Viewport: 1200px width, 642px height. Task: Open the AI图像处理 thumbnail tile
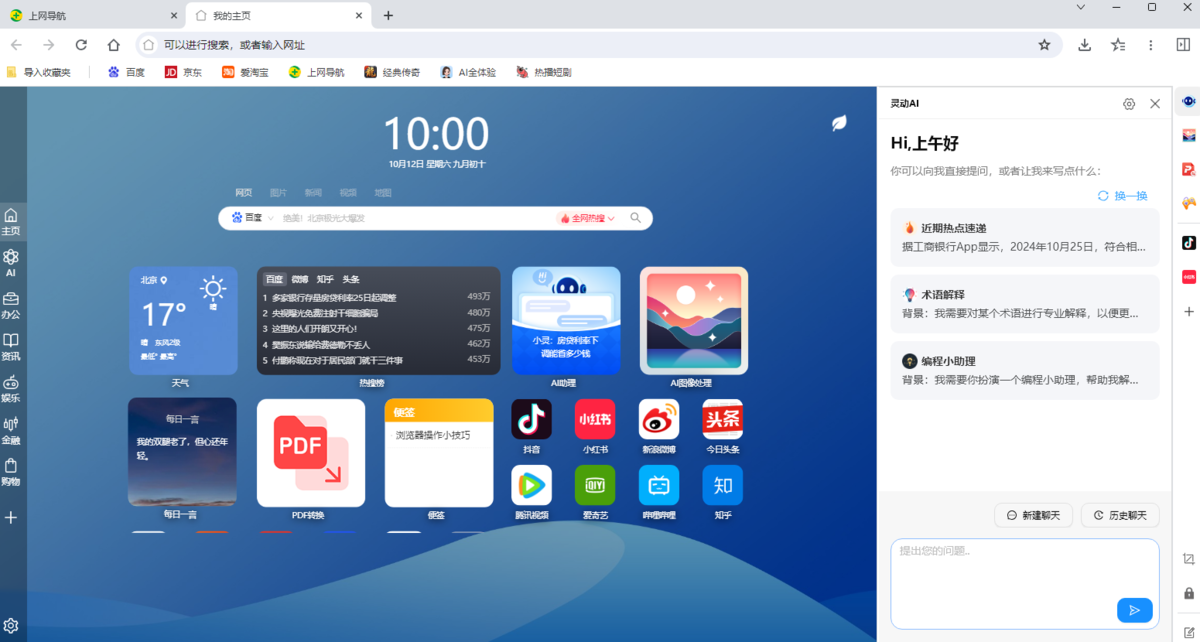coord(694,321)
